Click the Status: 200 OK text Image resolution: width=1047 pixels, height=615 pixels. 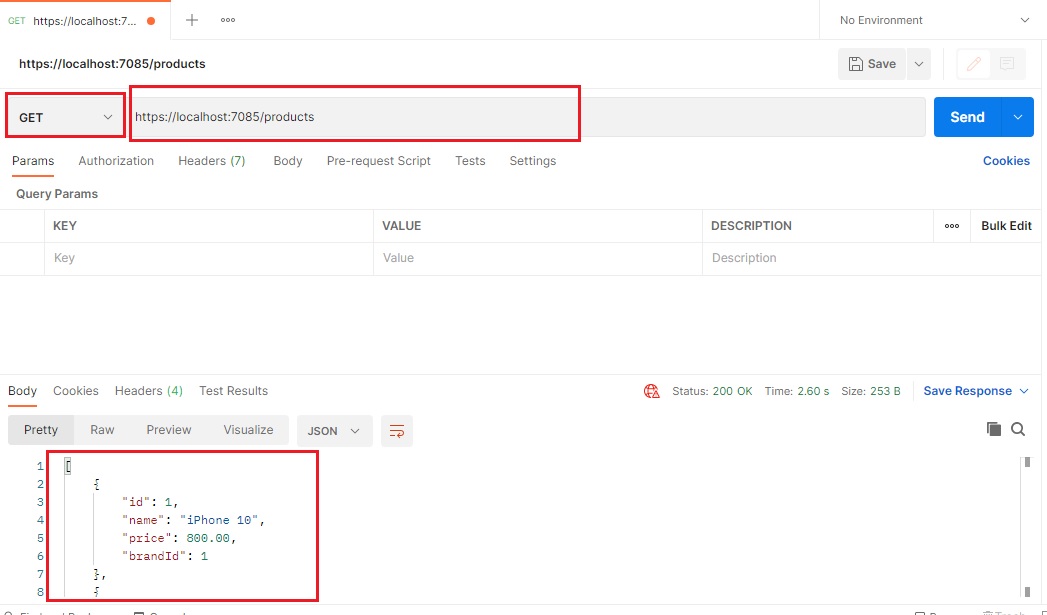[x=712, y=391]
